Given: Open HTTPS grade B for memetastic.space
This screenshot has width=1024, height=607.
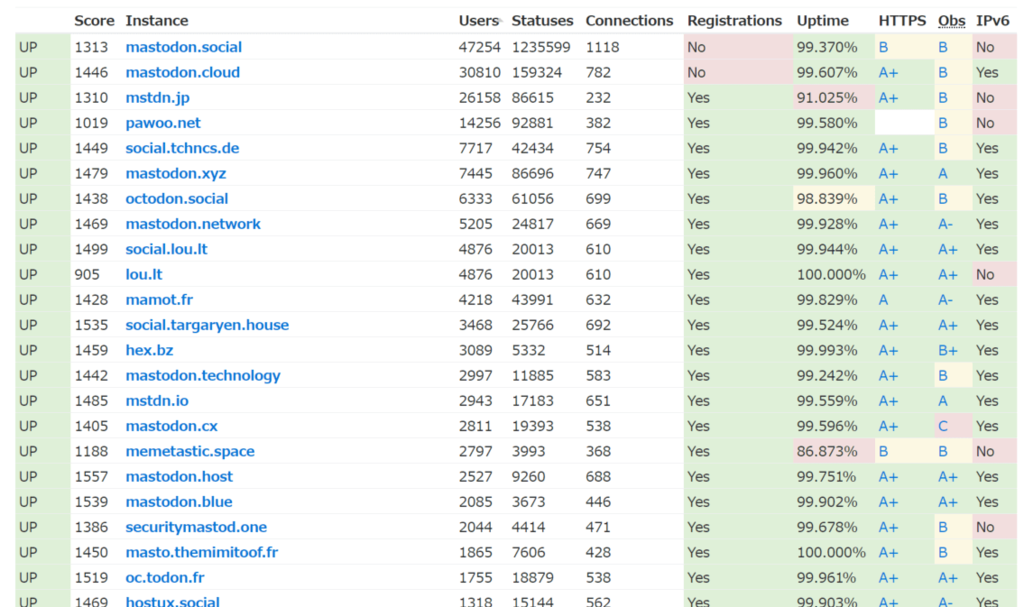Looking at the screenshot, I should click(x=883, y=451).
